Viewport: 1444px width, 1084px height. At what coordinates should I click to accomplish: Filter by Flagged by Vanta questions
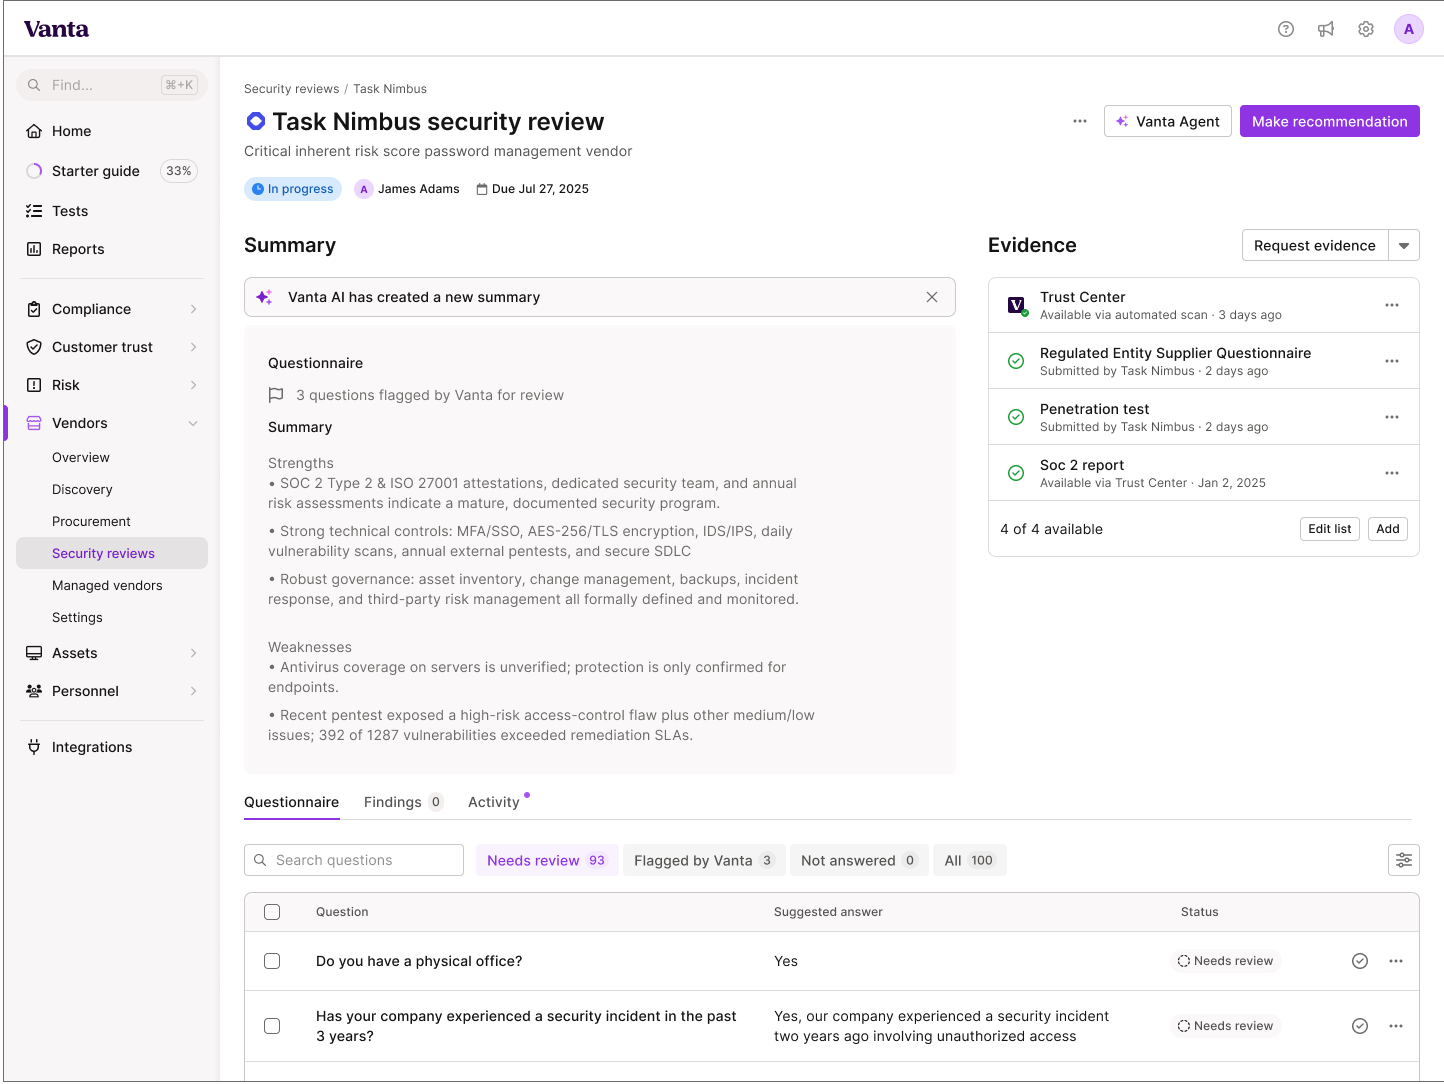704,860
